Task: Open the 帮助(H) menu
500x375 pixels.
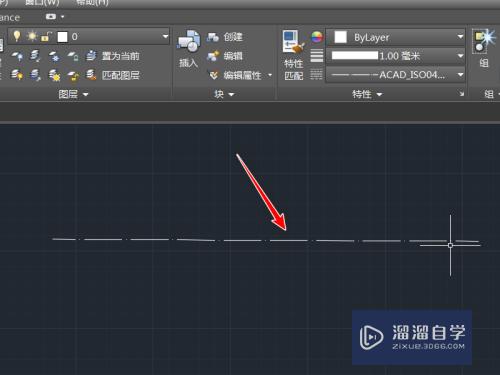Action: coord(92,3)
